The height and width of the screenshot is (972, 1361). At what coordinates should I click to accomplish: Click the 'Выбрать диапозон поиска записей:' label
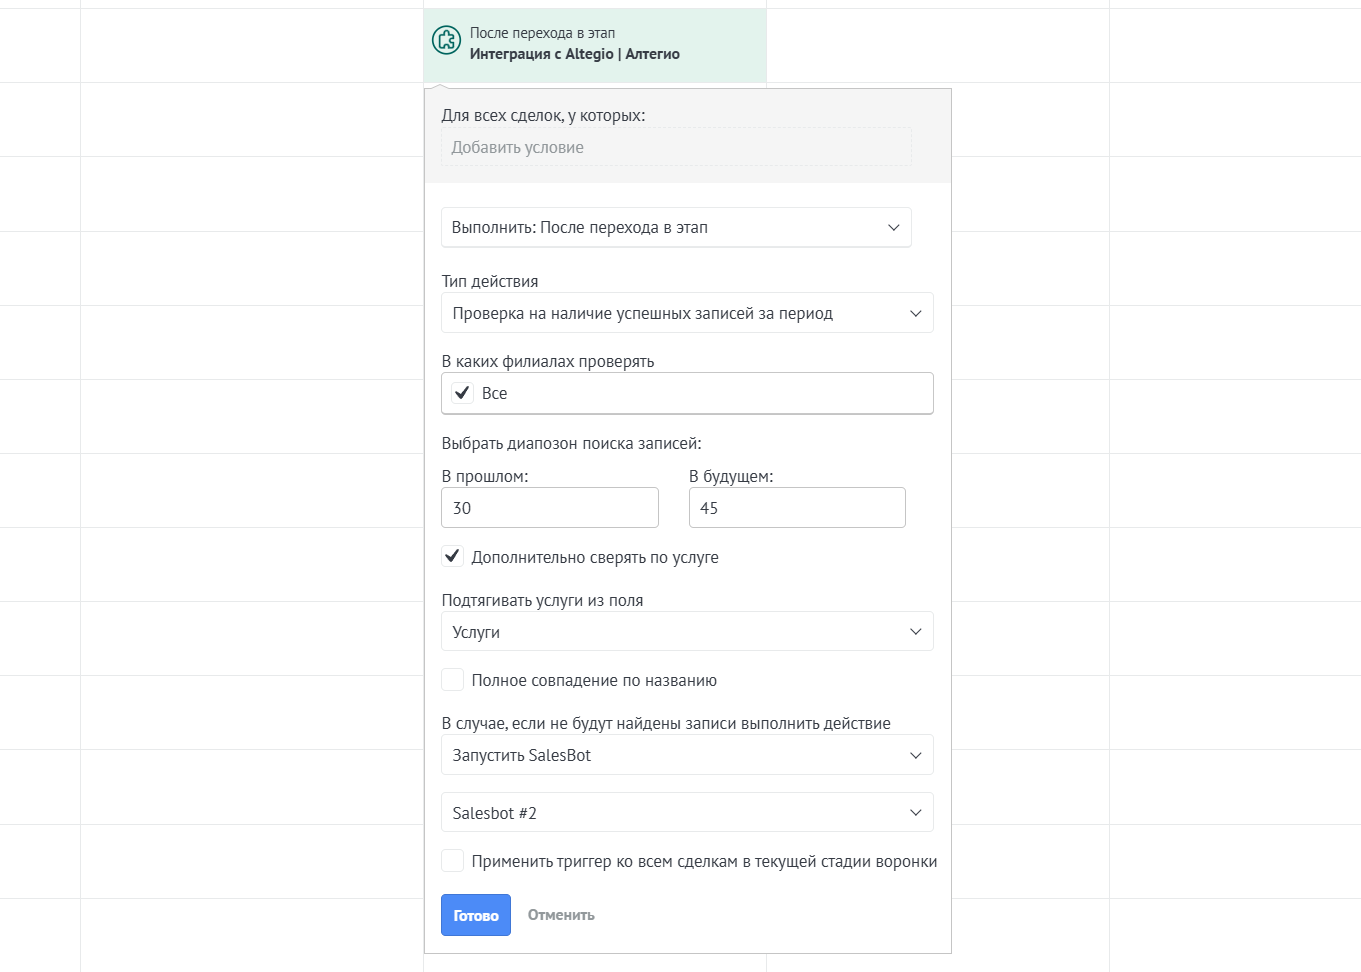[x=571, y=443]
